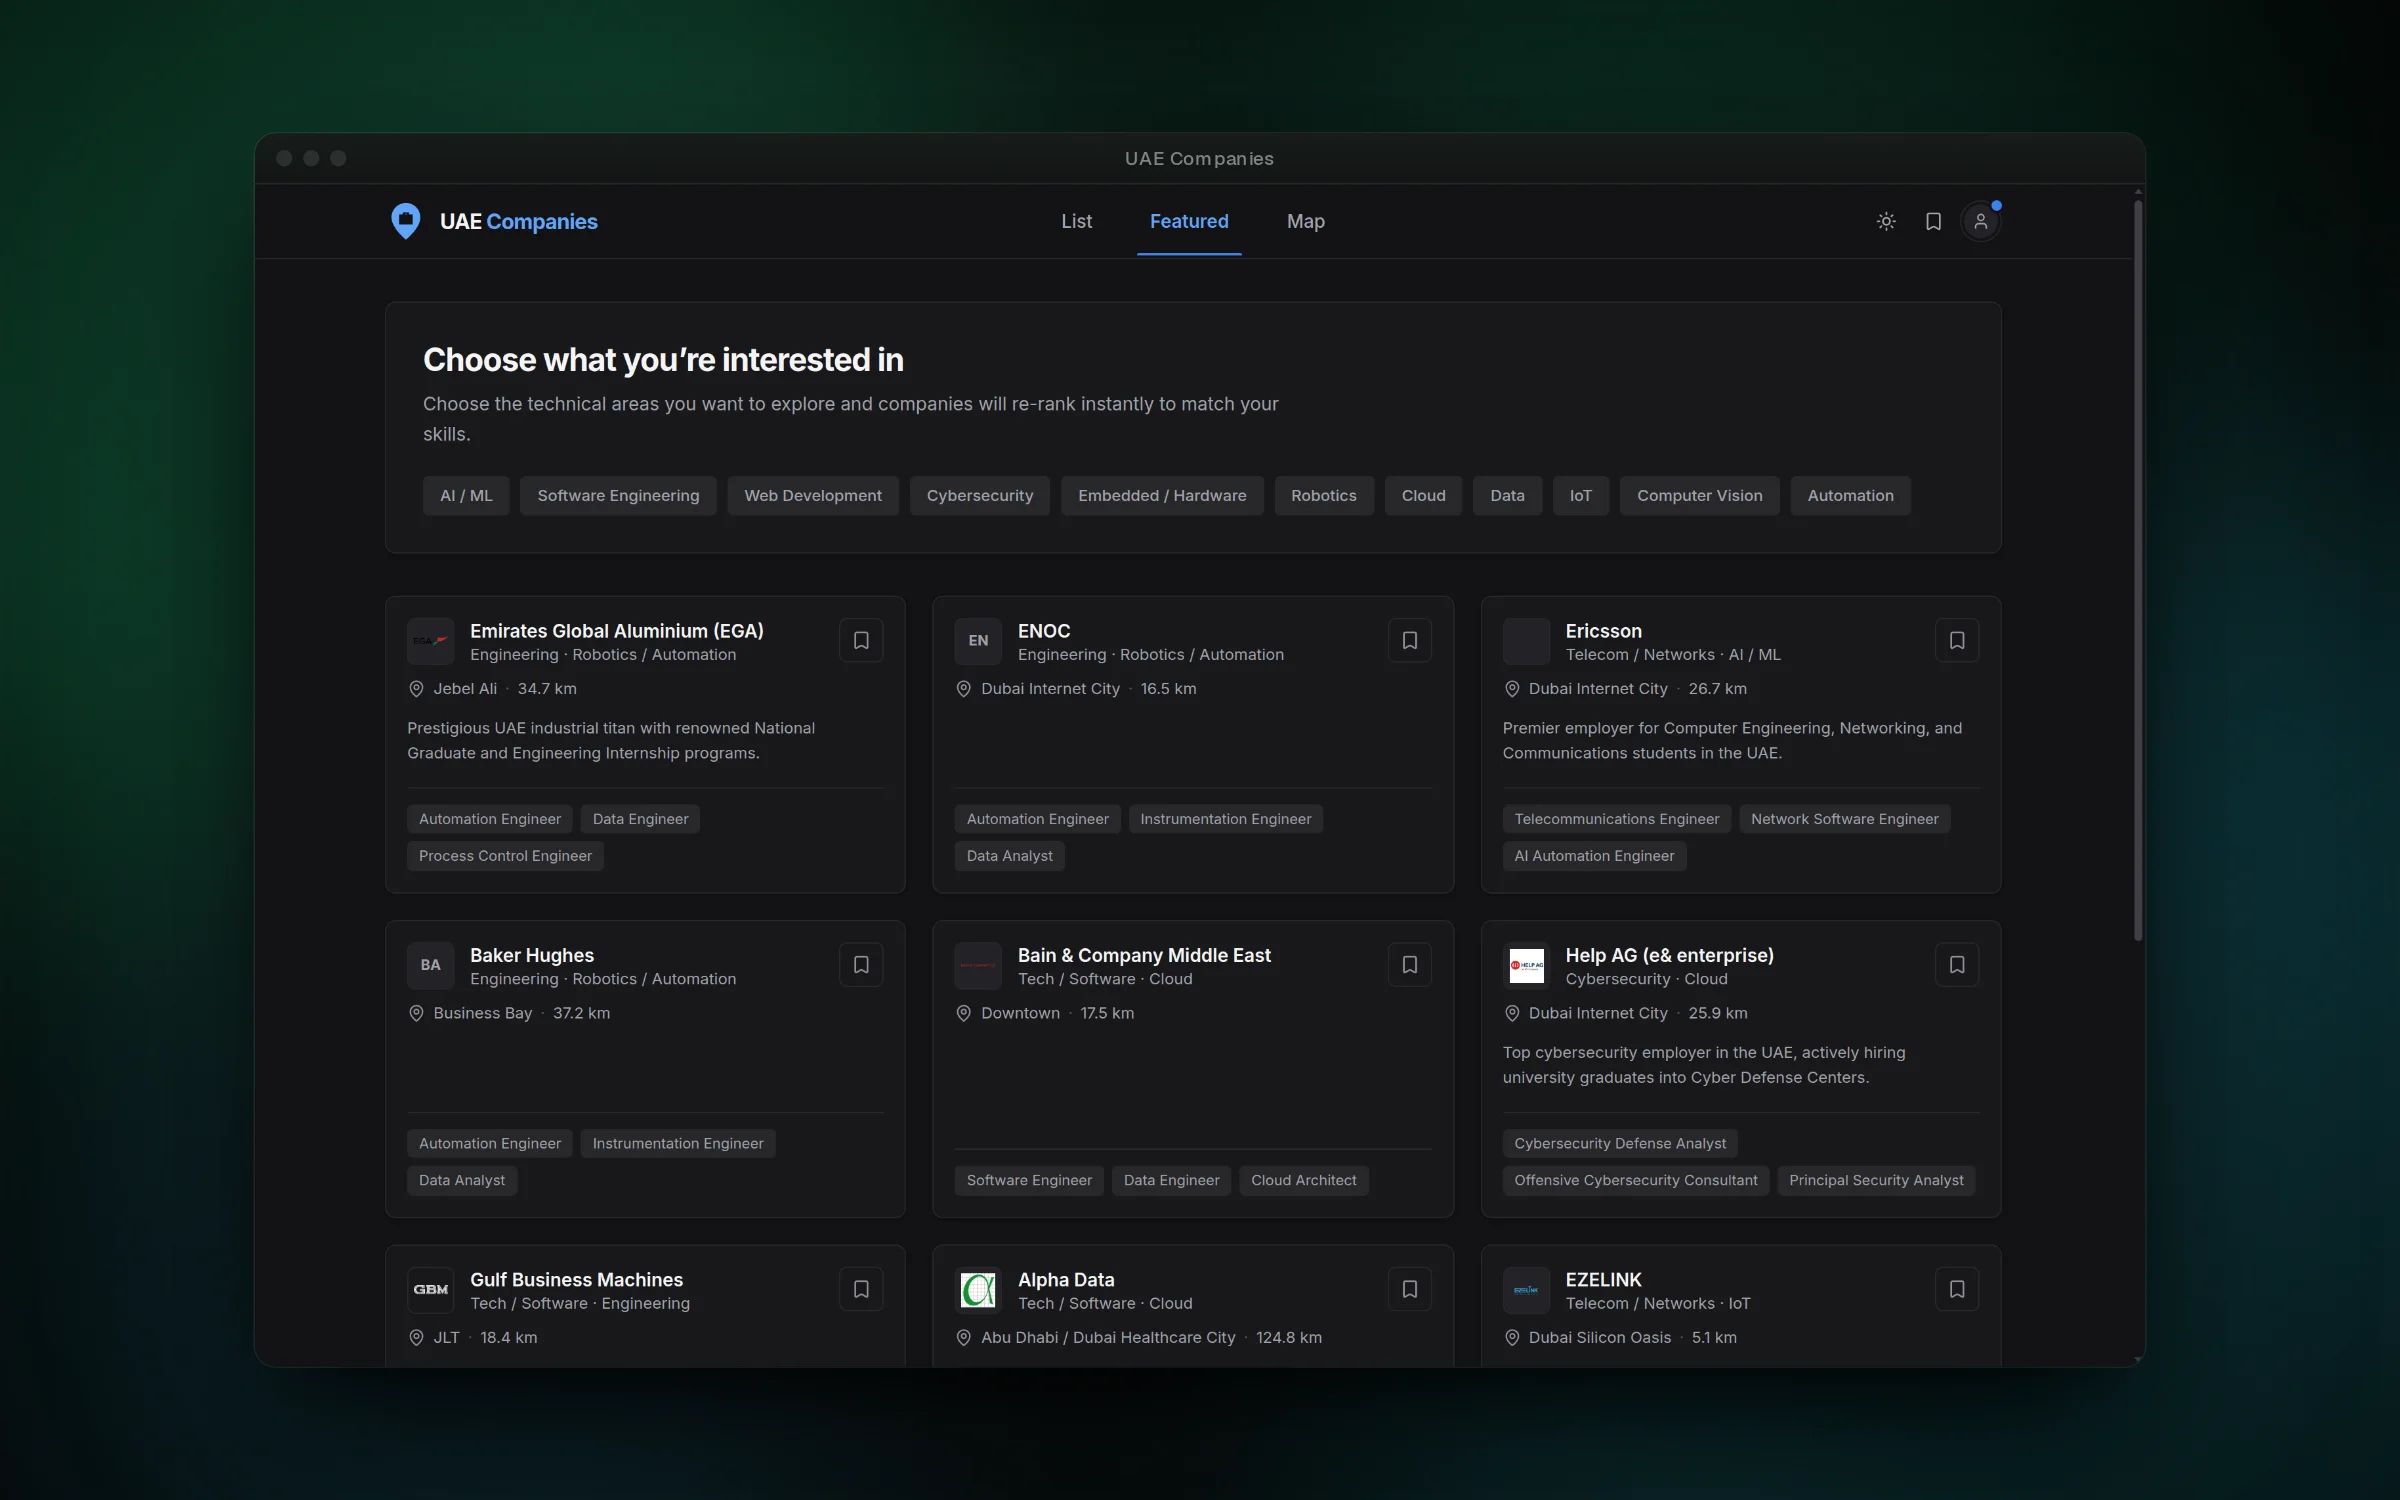Click the Cloud Architect tag

tap(1303, 1180)
